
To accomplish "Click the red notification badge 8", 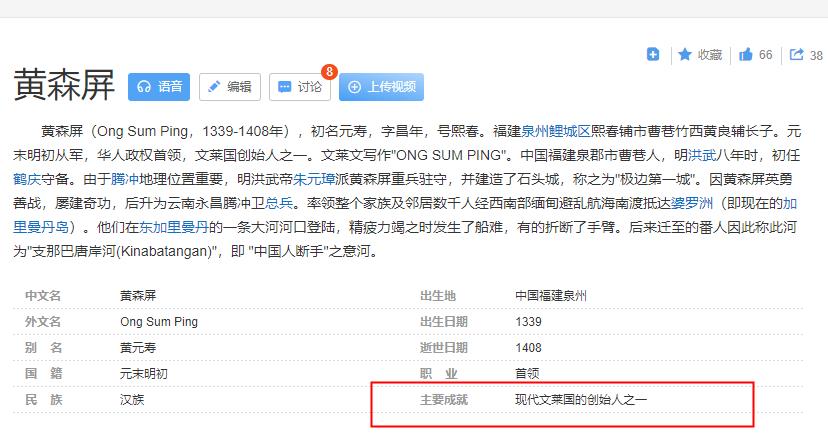I will point(329,72).
